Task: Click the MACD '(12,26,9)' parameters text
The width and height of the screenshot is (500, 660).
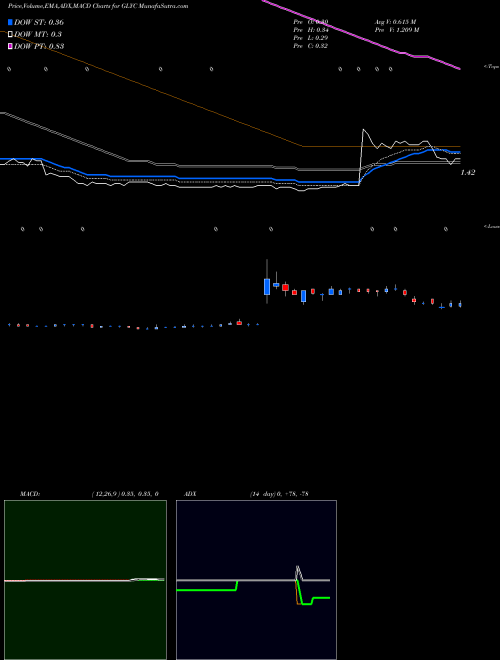Action: pyautogui.click(x=125, y=494)
